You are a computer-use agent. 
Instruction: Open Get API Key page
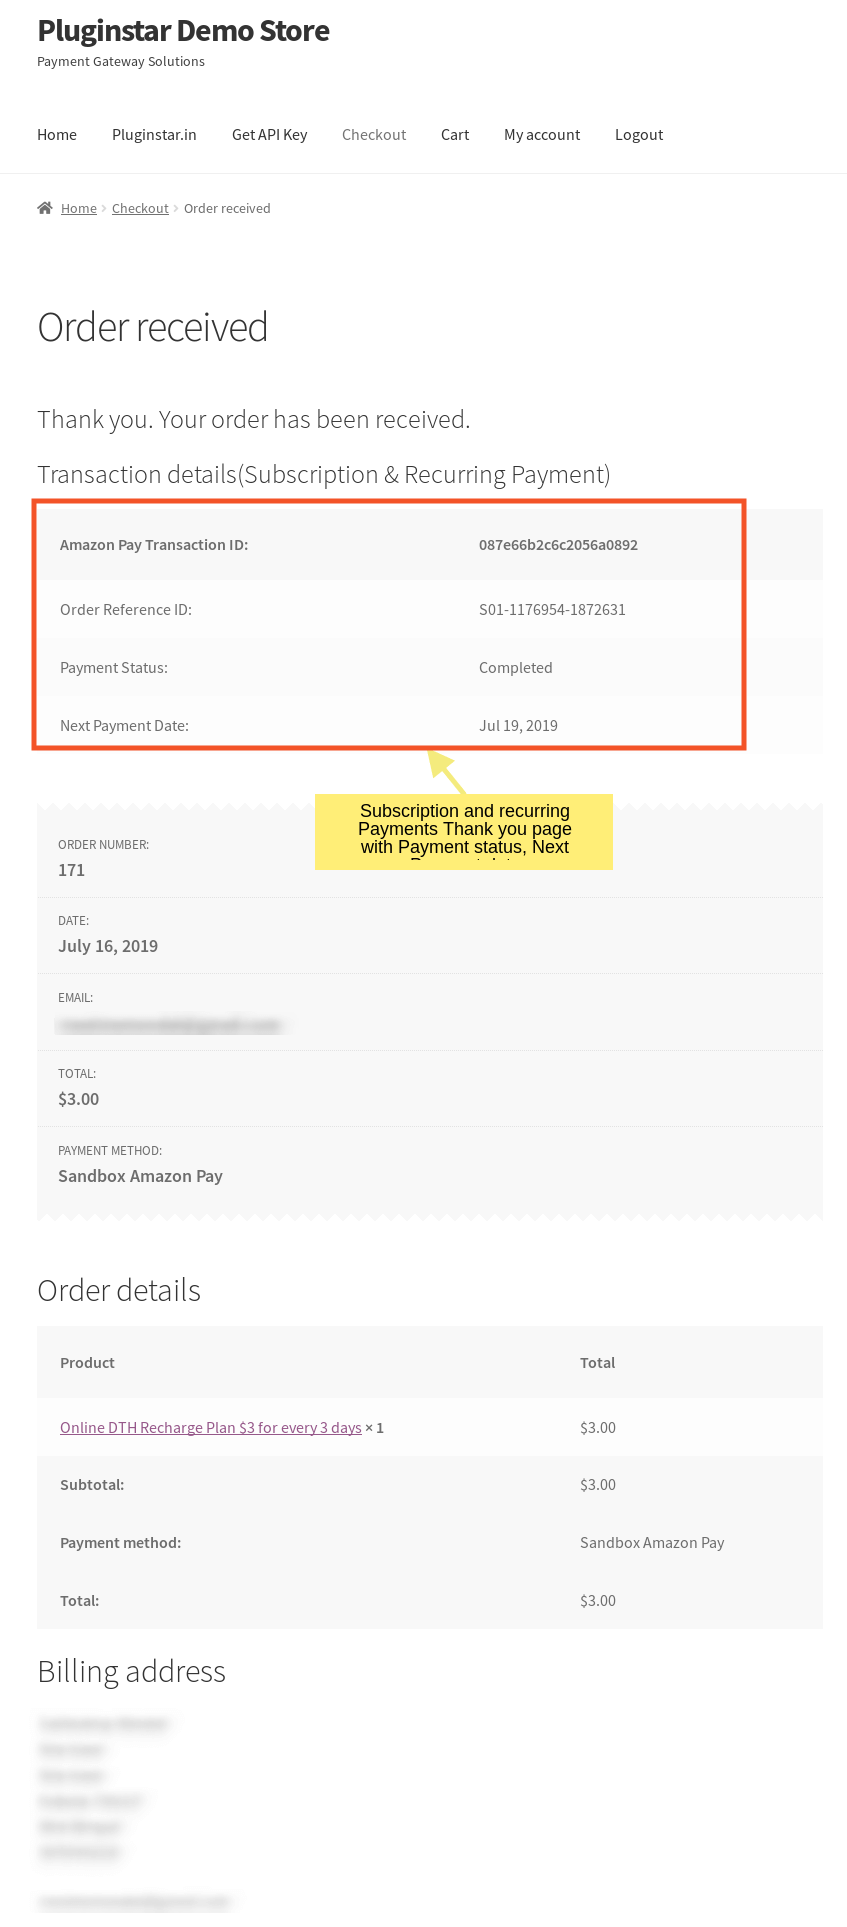[269, 135]
